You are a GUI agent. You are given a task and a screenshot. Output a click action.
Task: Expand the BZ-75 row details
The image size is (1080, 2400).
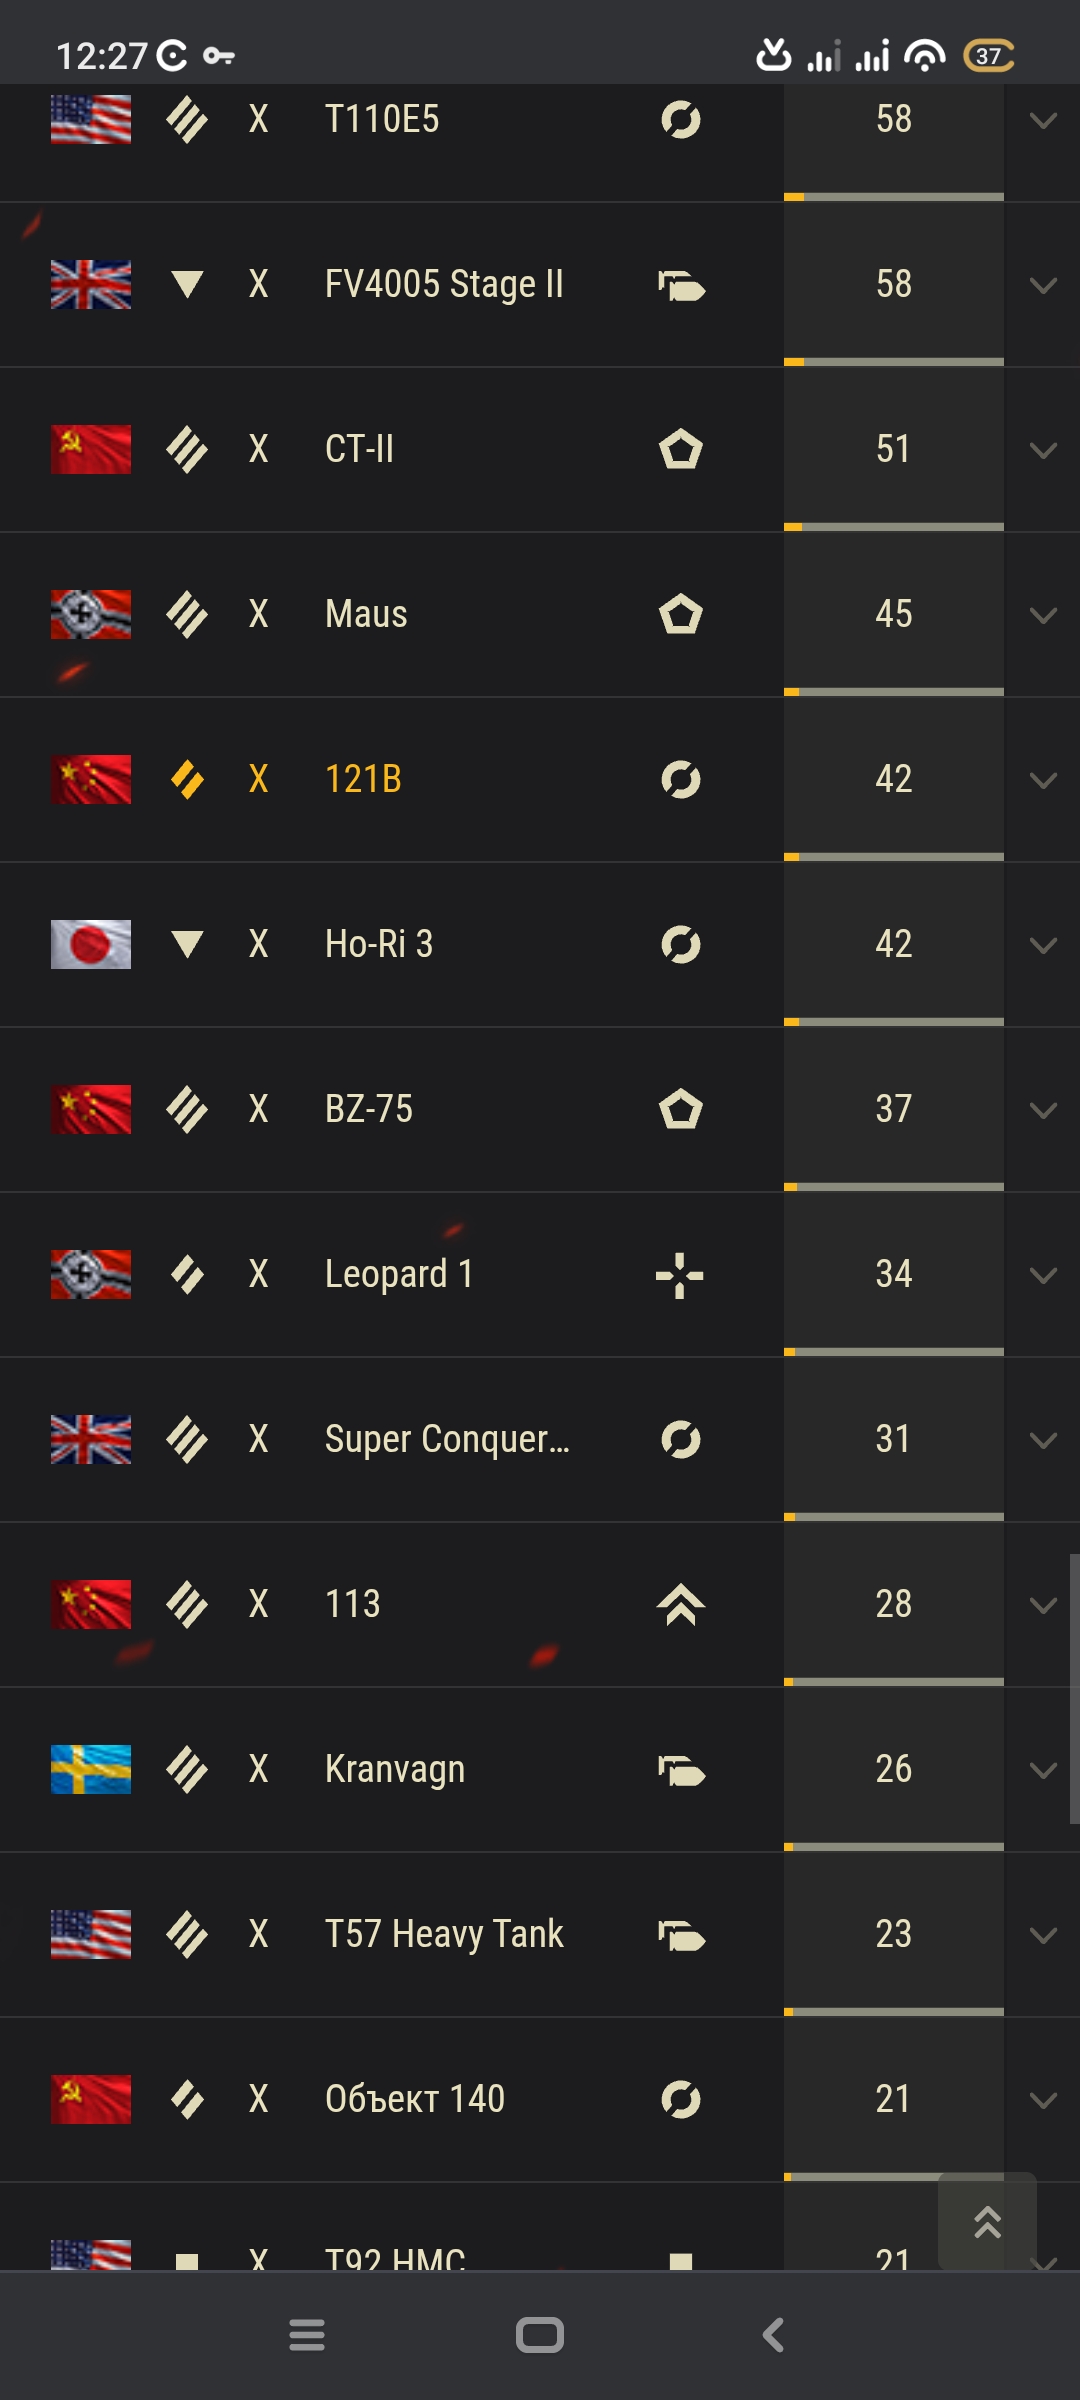click(1043, 1111)
